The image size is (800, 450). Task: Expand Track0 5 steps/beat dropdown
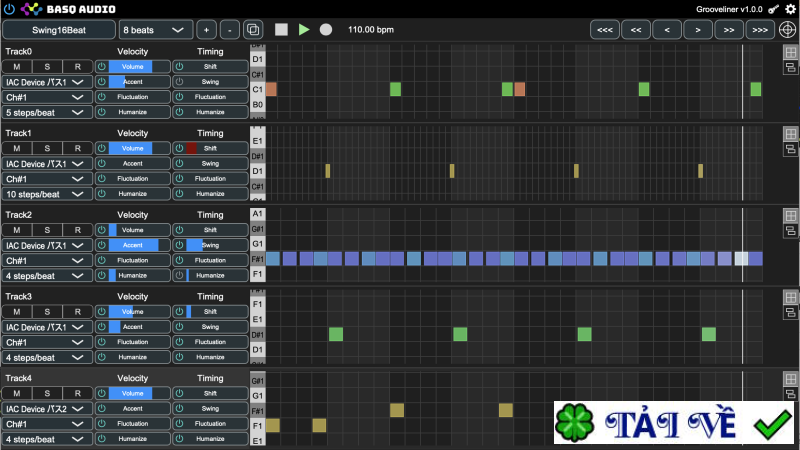click(x=46, y=112)
